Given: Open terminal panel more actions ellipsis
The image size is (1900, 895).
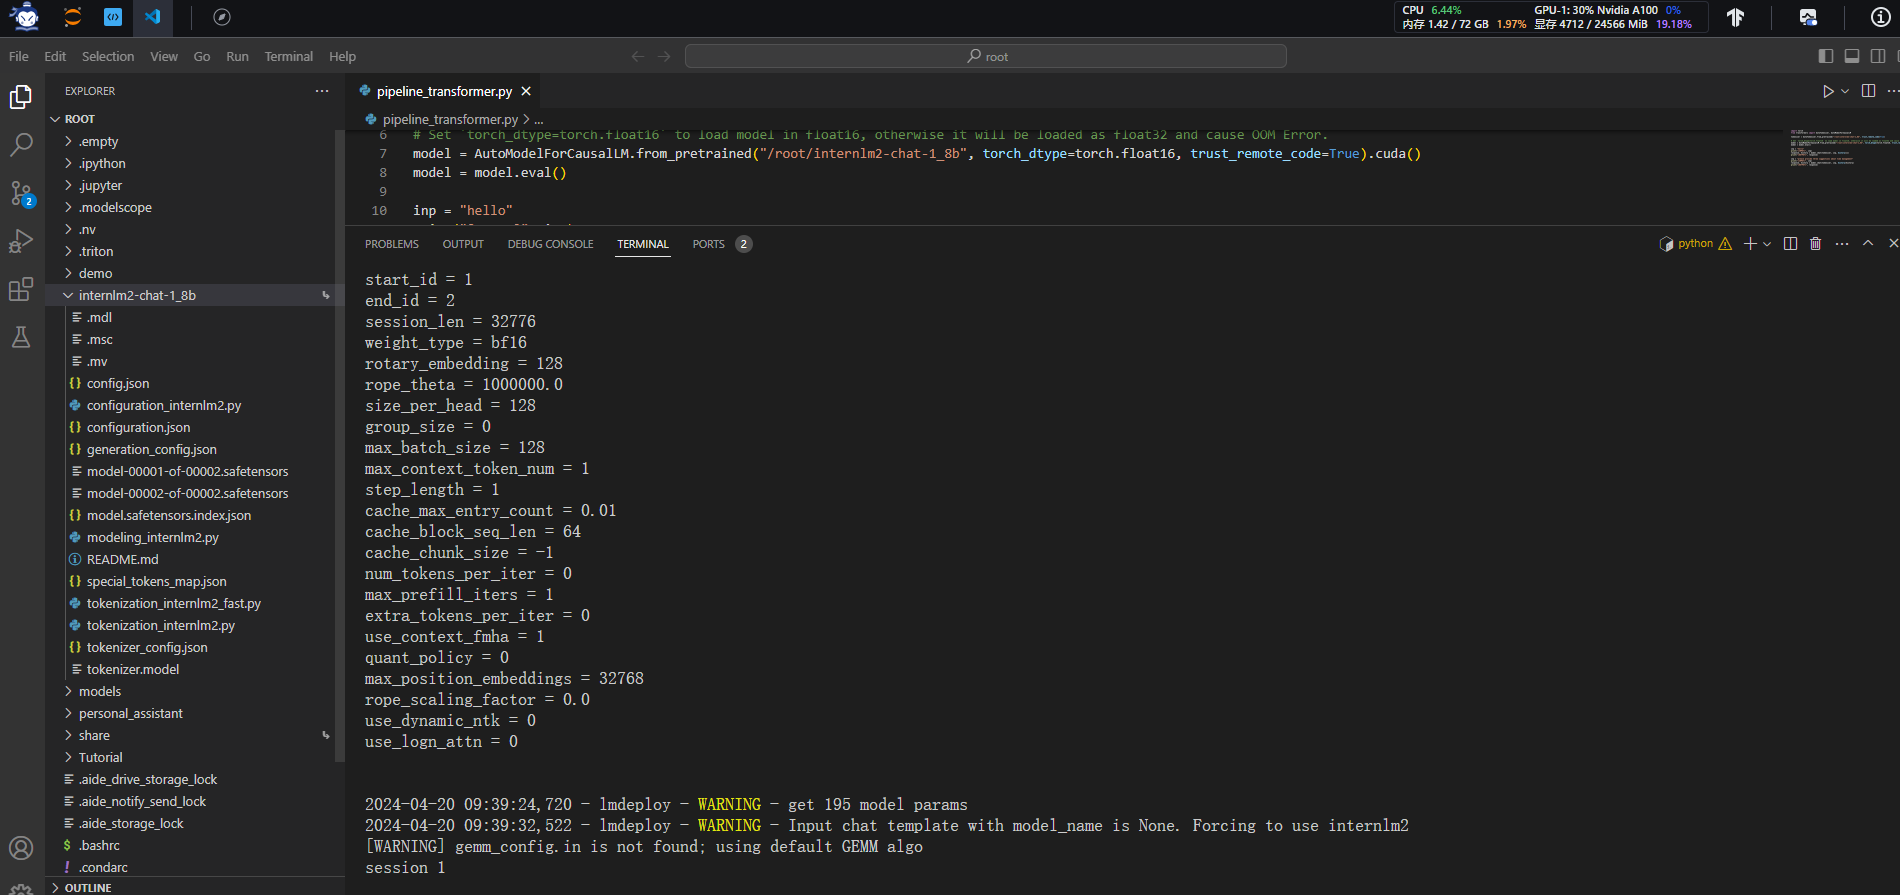Looking at the screenshot, I should pyautogui.click(x=1842, y=244).
